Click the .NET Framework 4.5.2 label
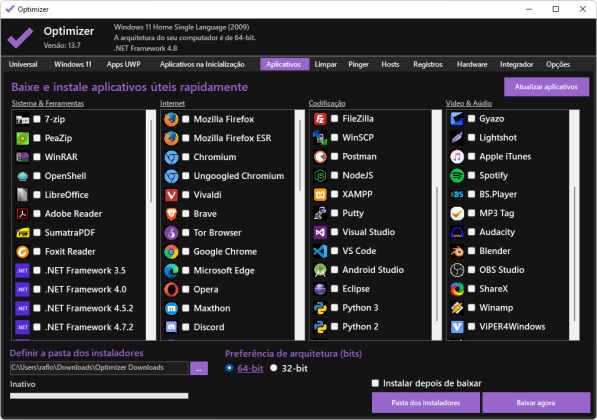 [89, 308]
